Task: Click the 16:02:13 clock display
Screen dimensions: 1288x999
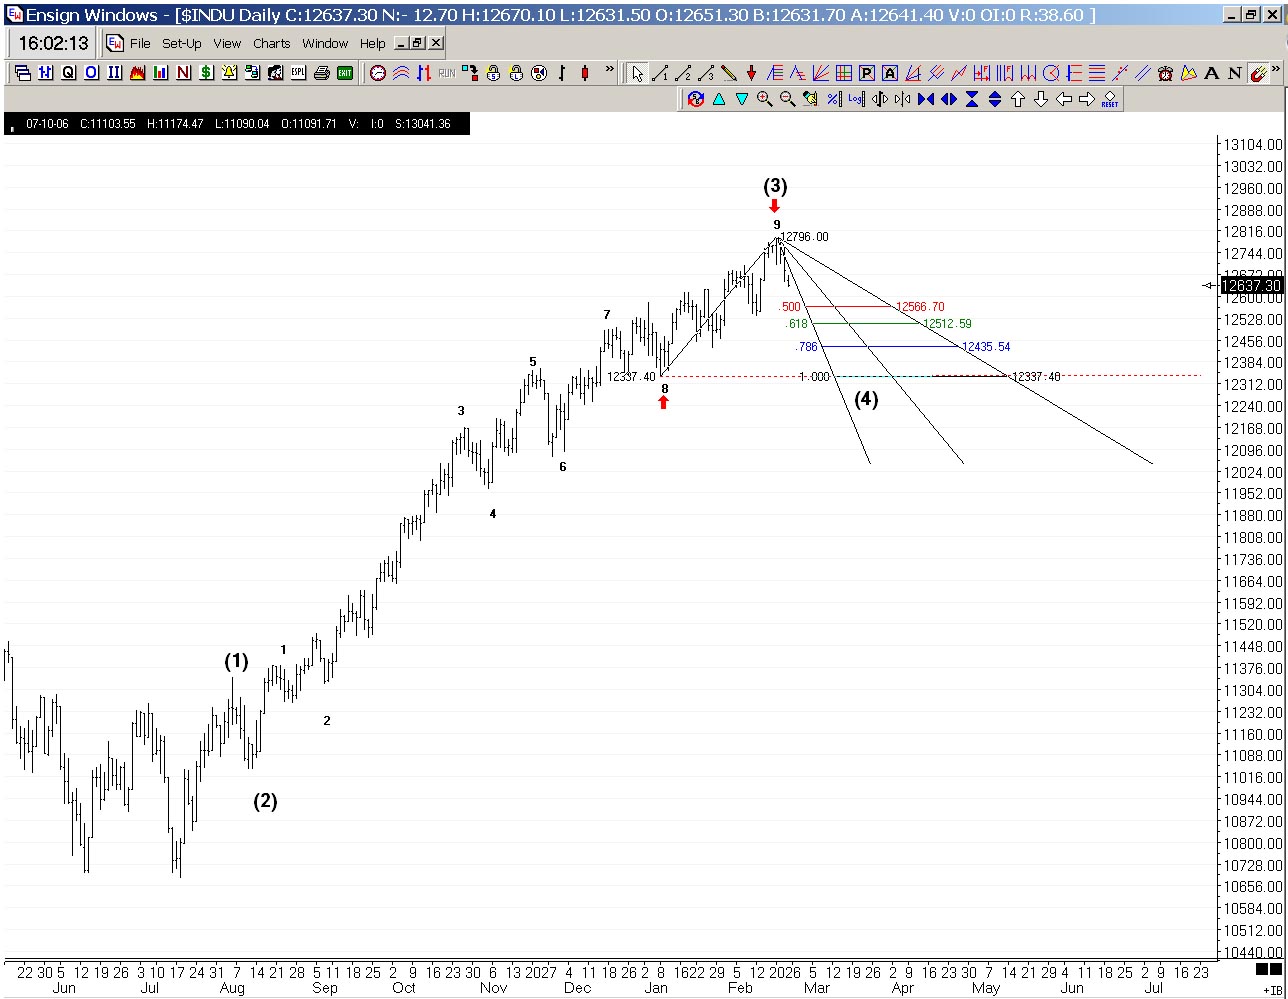Action: 53,44
